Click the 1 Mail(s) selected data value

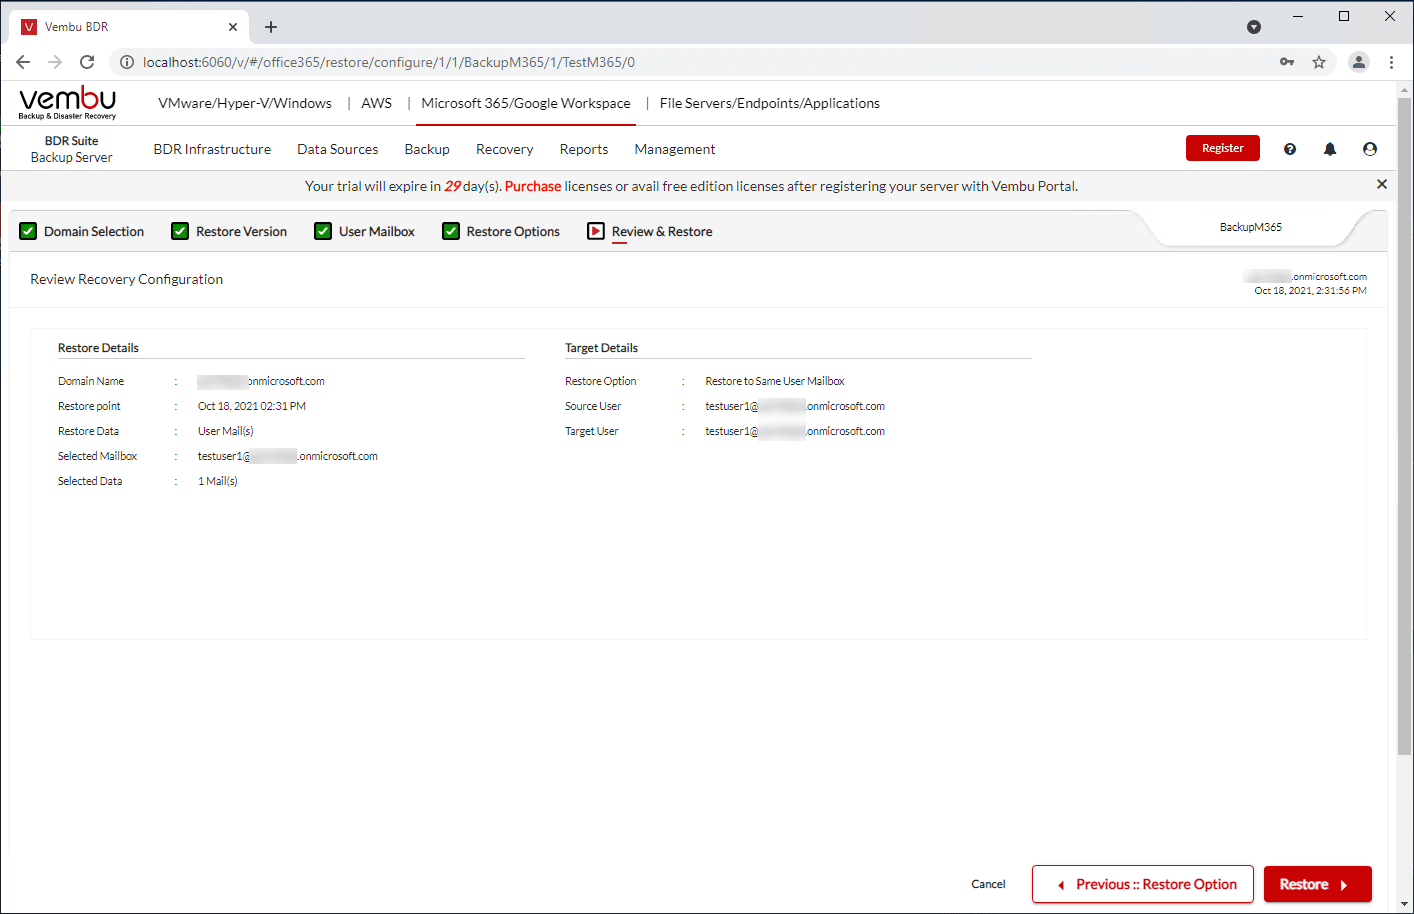[x=218, y=481]
